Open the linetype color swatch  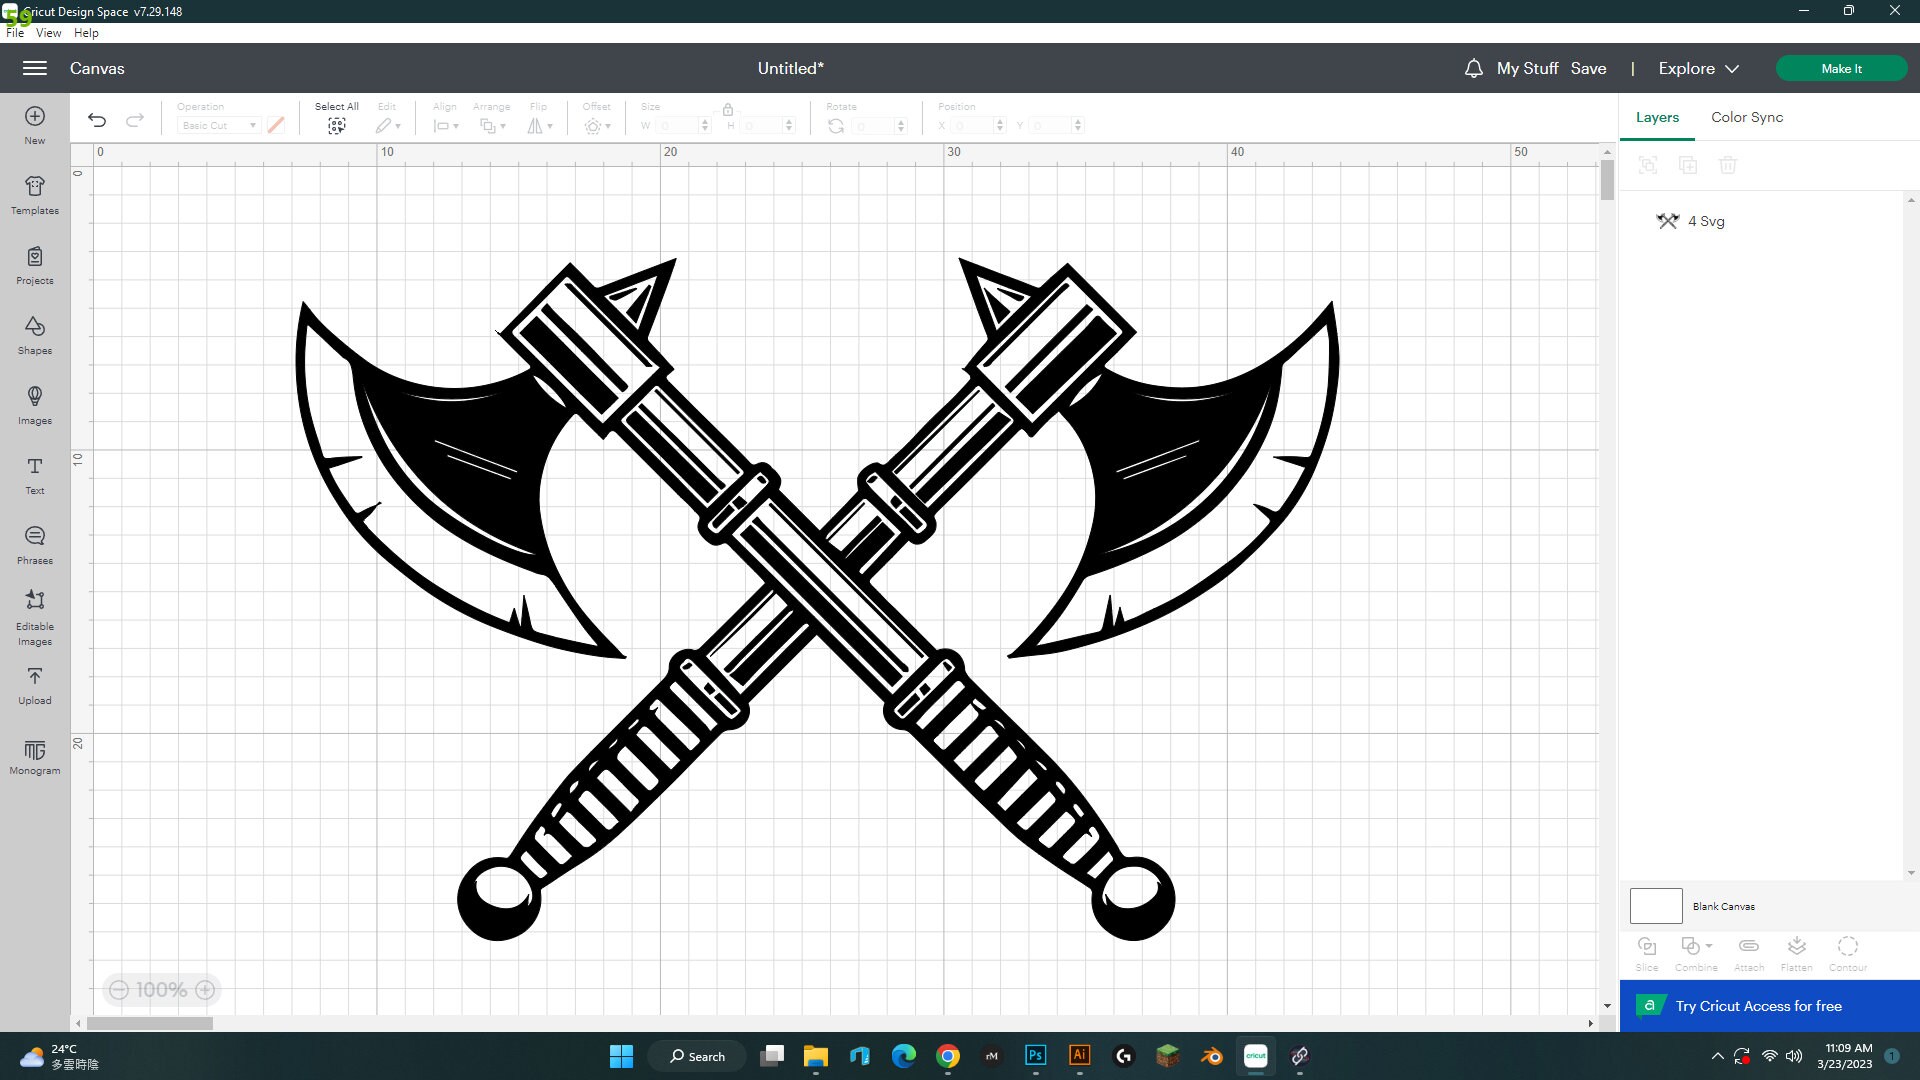tap(277, 125)
